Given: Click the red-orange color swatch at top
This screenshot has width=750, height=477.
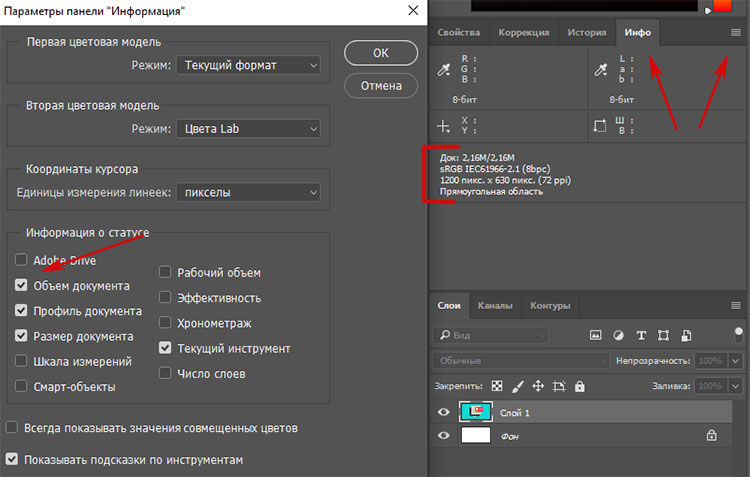Looking at the screenshot, I should (x=722, y=5).
